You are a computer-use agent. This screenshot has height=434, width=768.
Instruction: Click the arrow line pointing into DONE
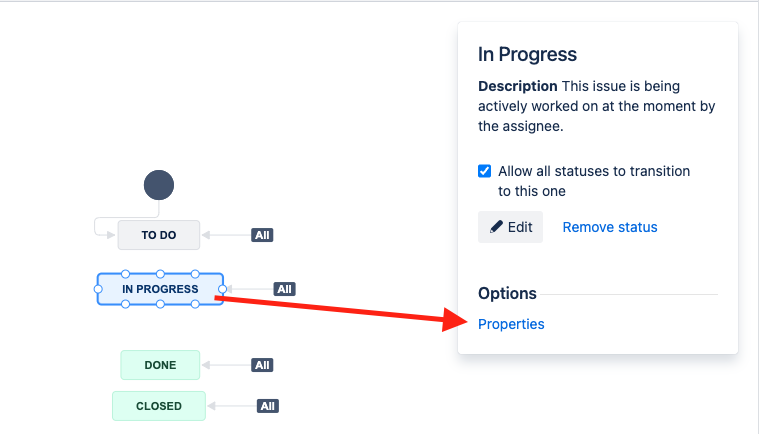click(x=226, y=365)
